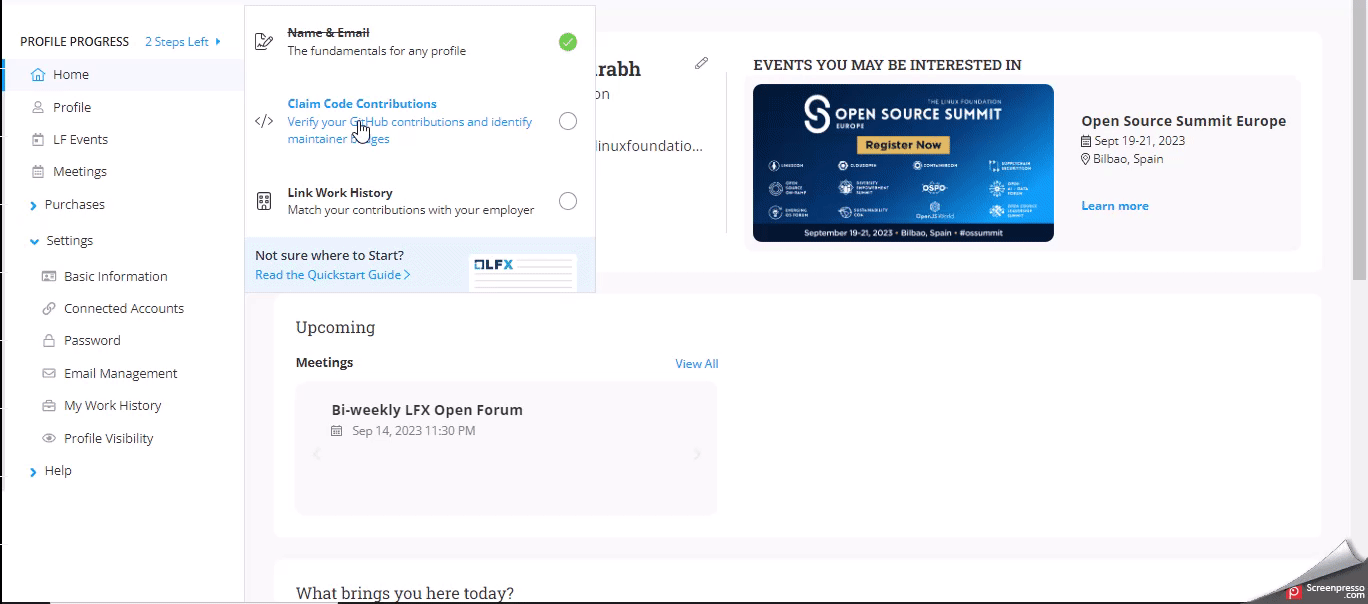Select the Link Work History circle

tap(567, 201)
